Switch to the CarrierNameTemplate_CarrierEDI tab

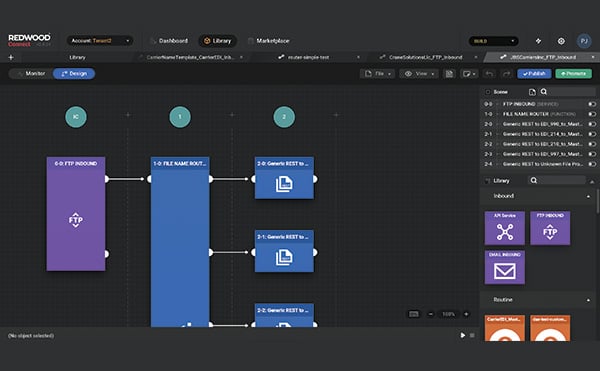pos(191,57)
